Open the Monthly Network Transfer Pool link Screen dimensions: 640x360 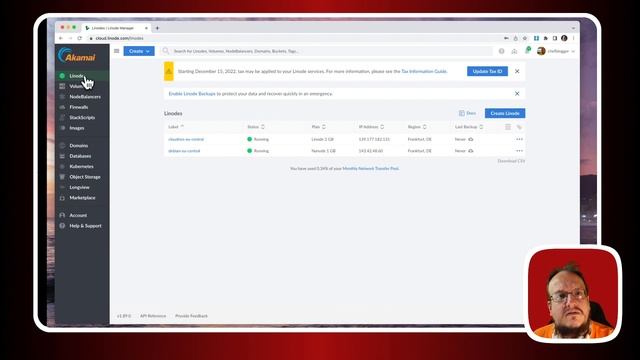[371, 169]
